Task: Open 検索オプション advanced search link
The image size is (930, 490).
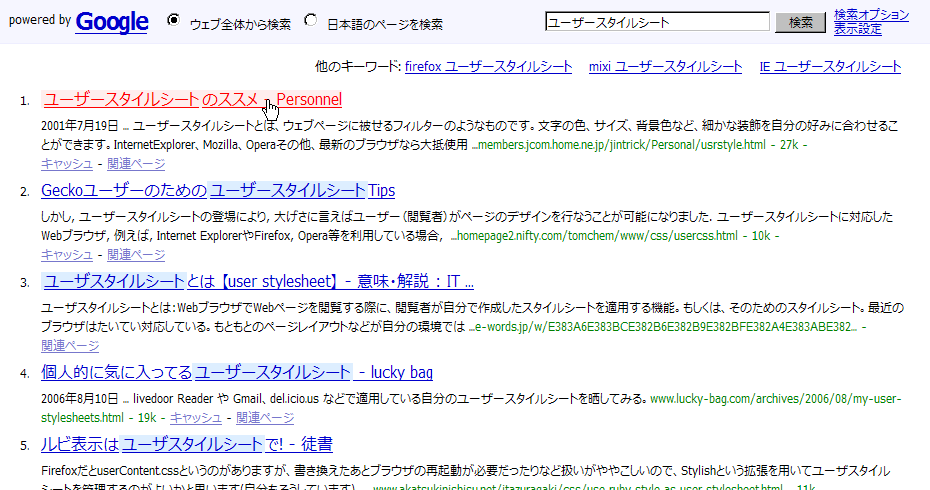Action: (871, 15)
